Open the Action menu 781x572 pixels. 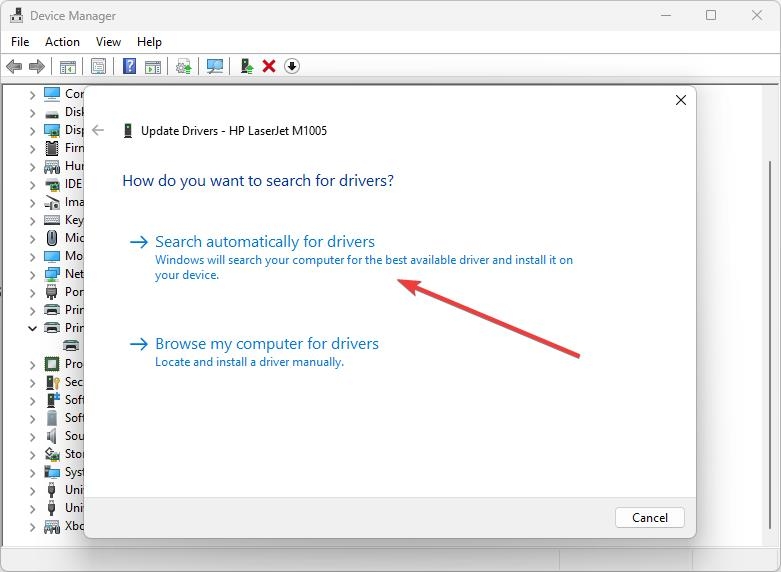[x=62, y=42]
